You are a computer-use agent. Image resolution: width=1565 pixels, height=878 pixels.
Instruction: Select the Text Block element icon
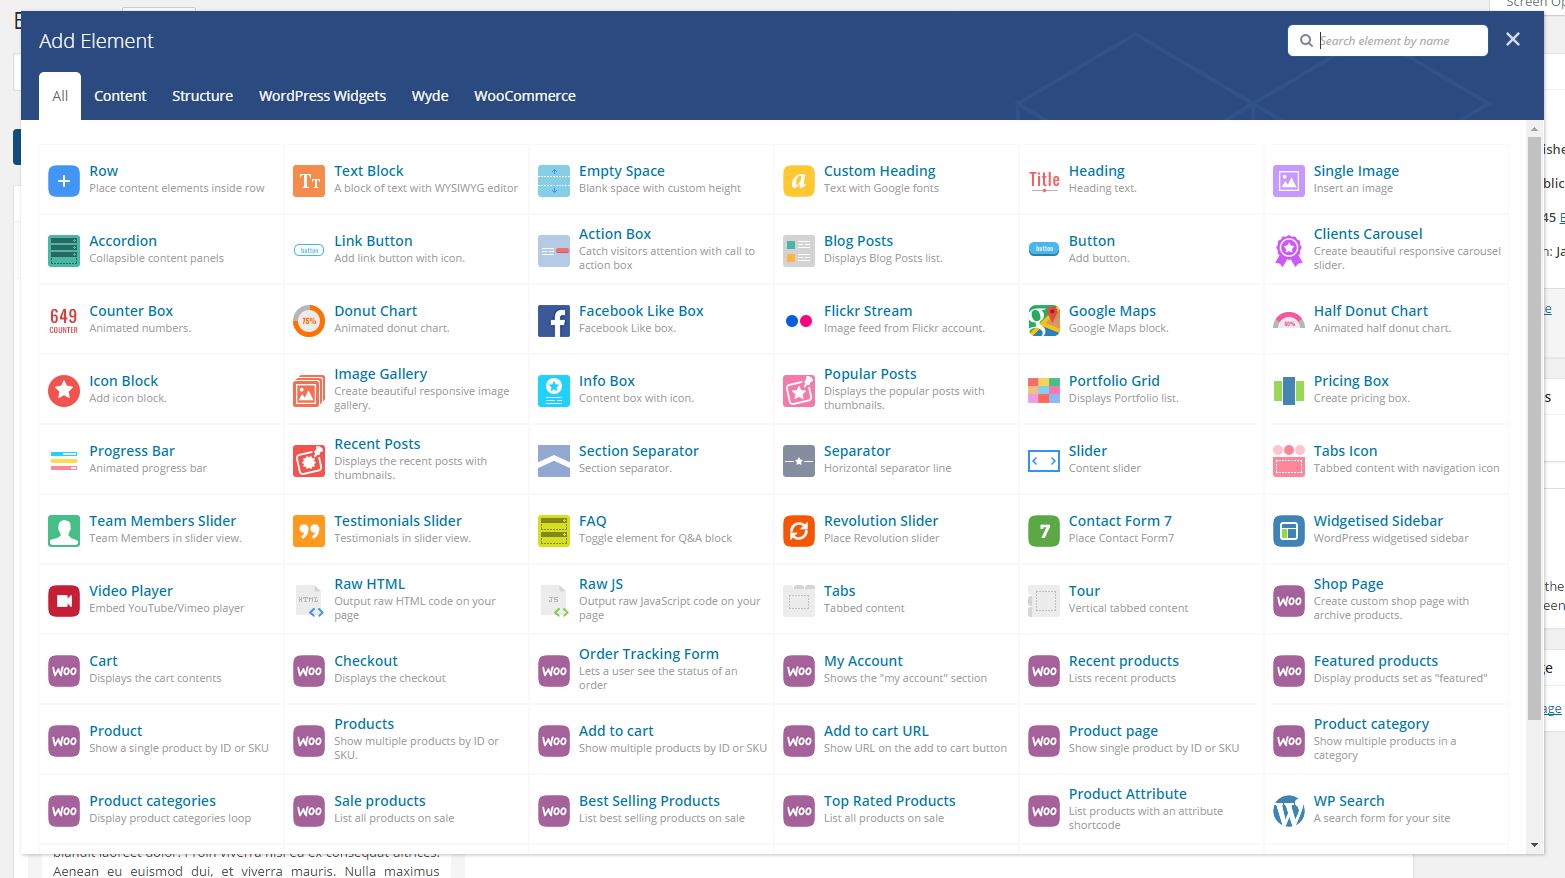[x=309, y=181]
